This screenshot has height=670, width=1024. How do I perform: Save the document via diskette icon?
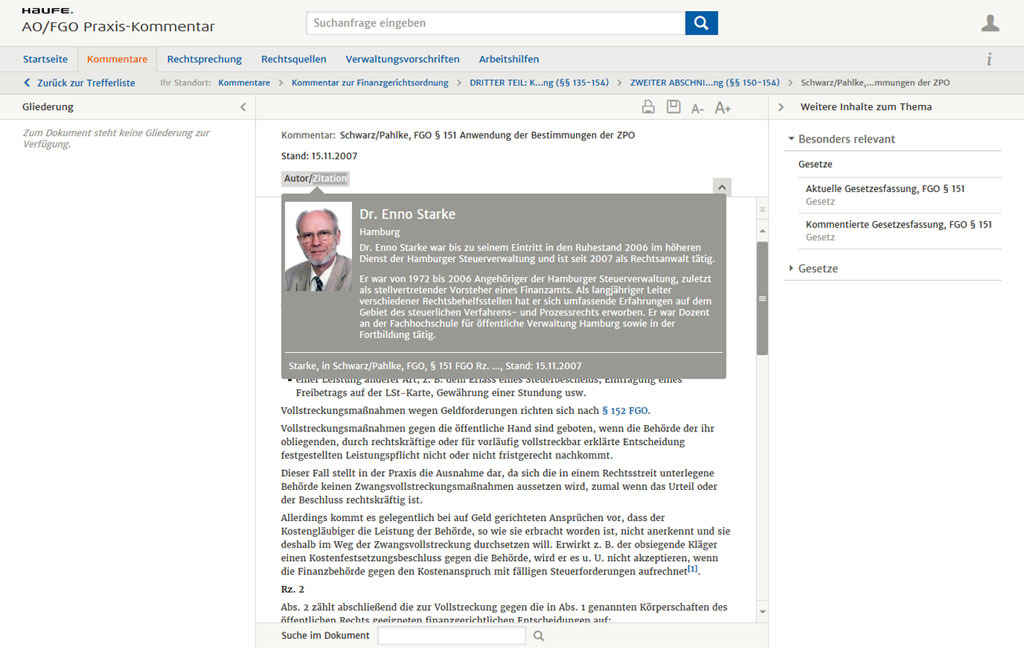click(673, 106)
